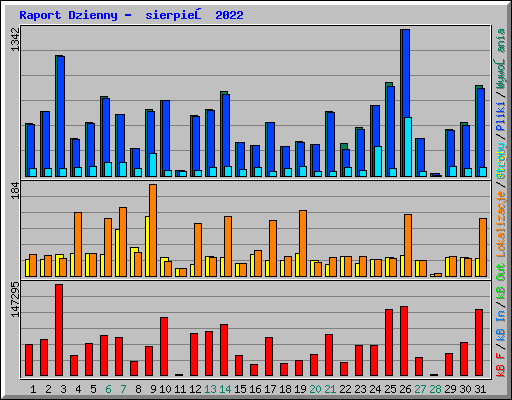Click the cyan pages bar for day 26
Viewport: 512px width, 400px height.
[x=408, y=147]
